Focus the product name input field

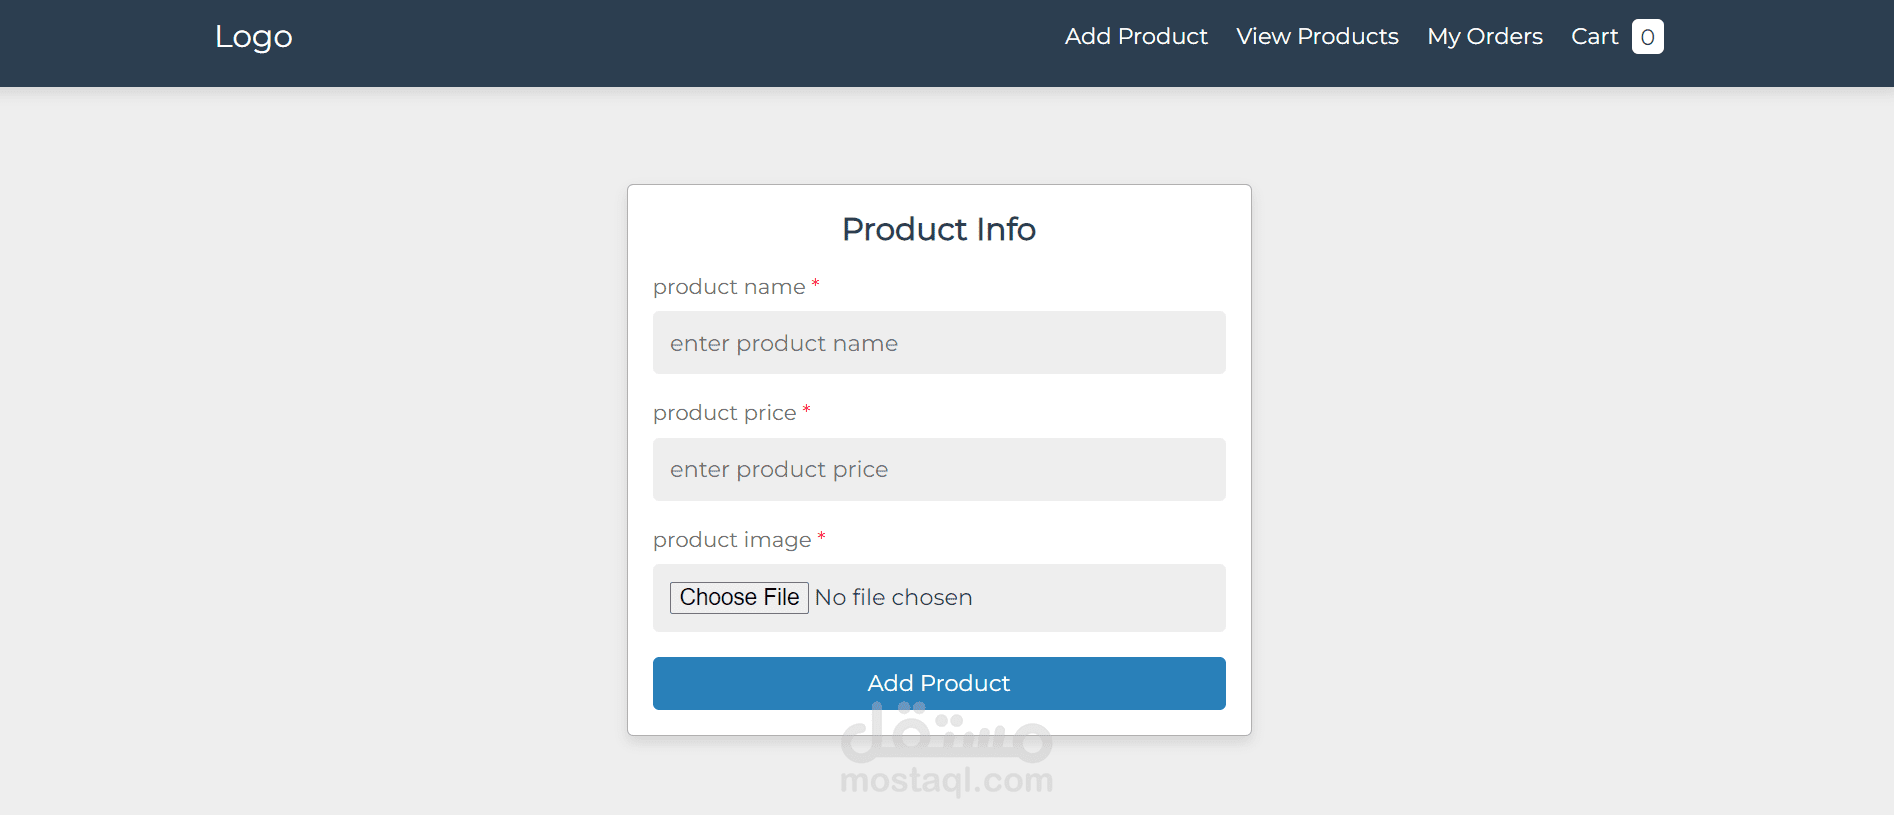(939, 343)
